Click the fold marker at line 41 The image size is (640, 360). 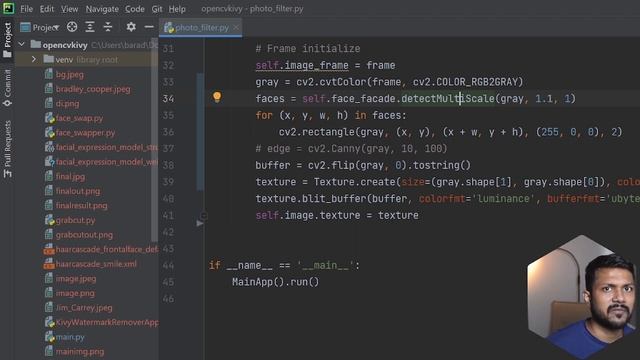[204, 216]
